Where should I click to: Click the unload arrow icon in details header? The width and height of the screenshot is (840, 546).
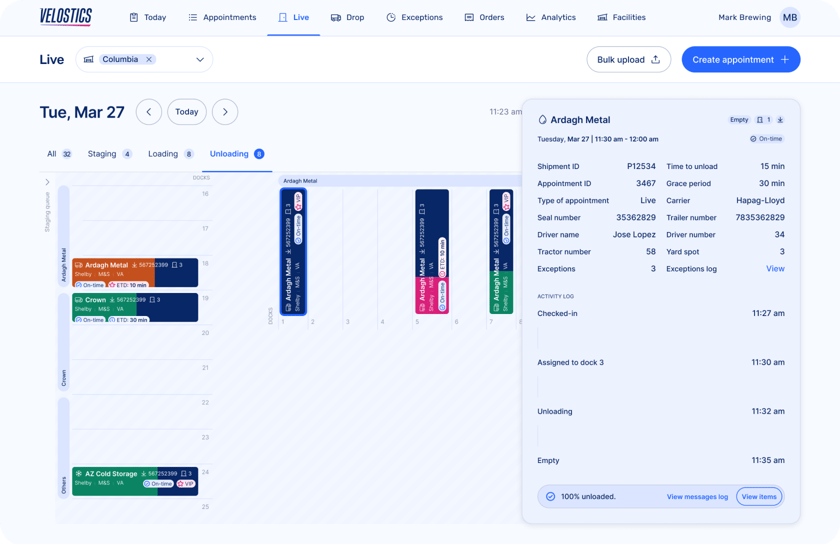[x=780, y=119]
